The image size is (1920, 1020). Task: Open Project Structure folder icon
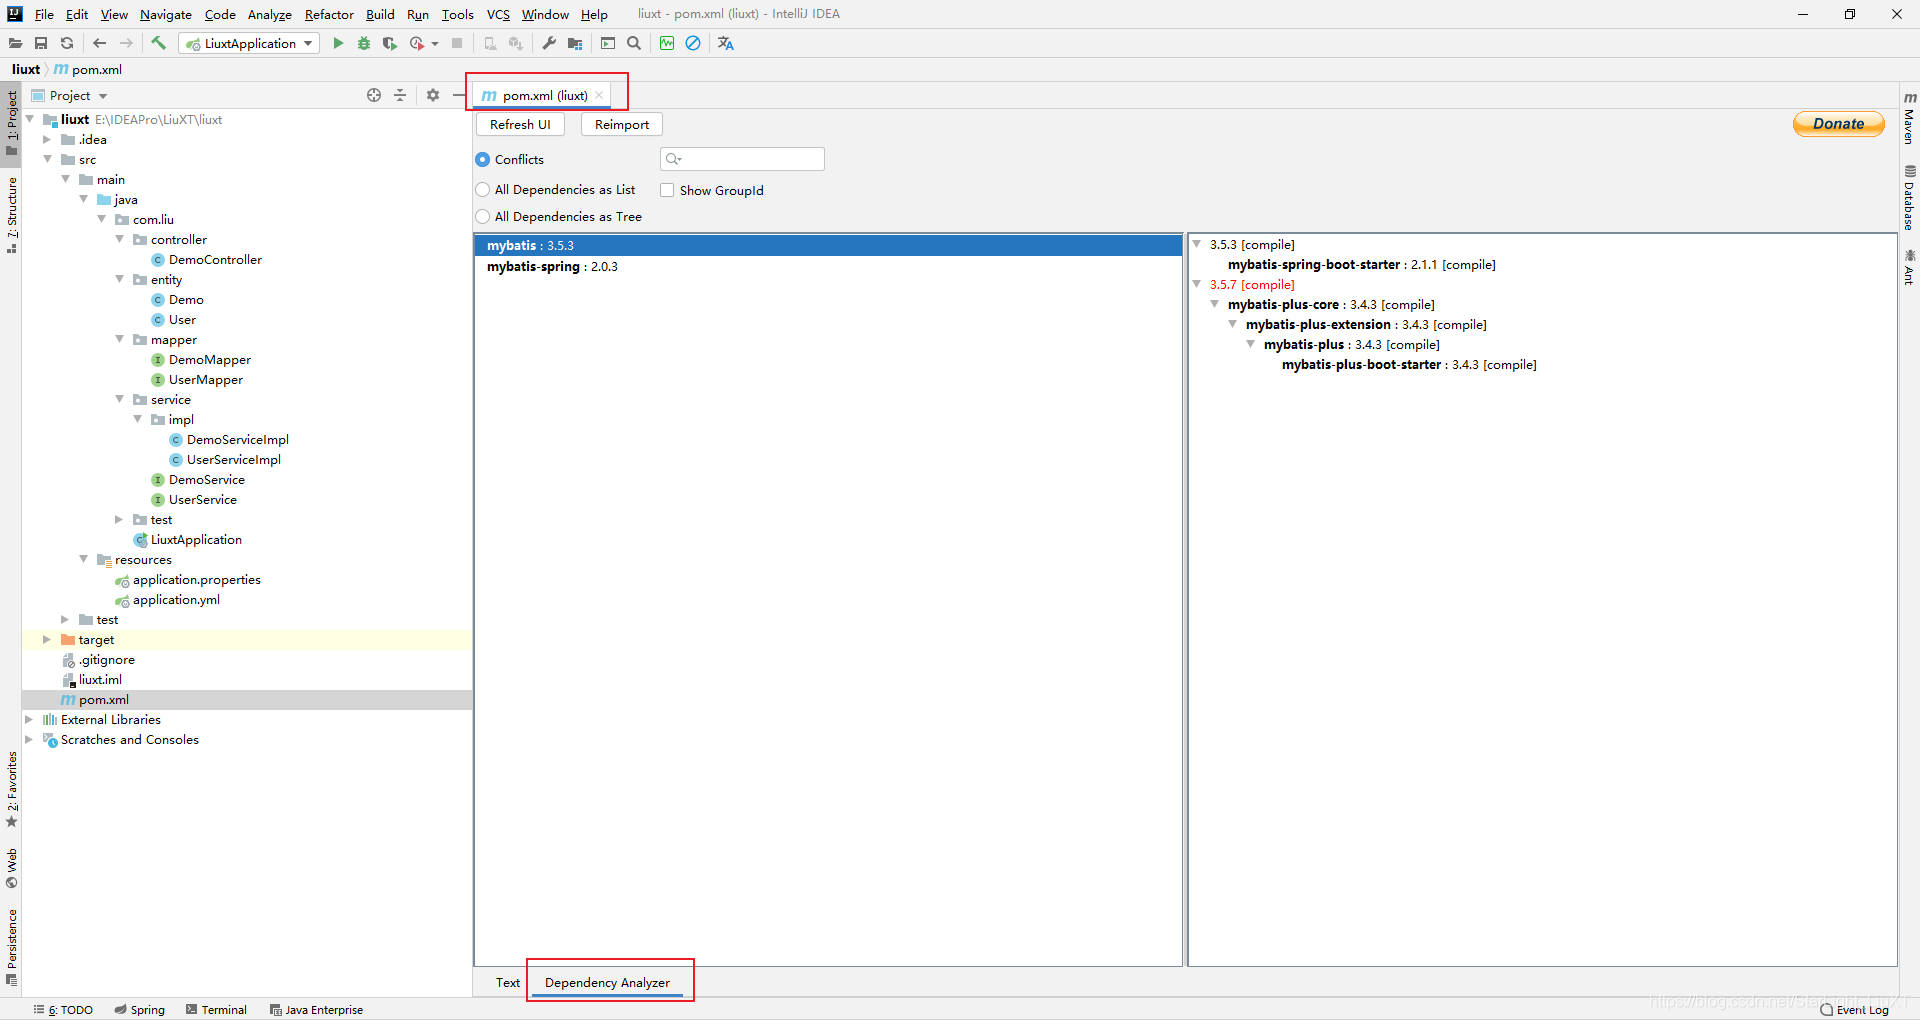tap(575, 43)
